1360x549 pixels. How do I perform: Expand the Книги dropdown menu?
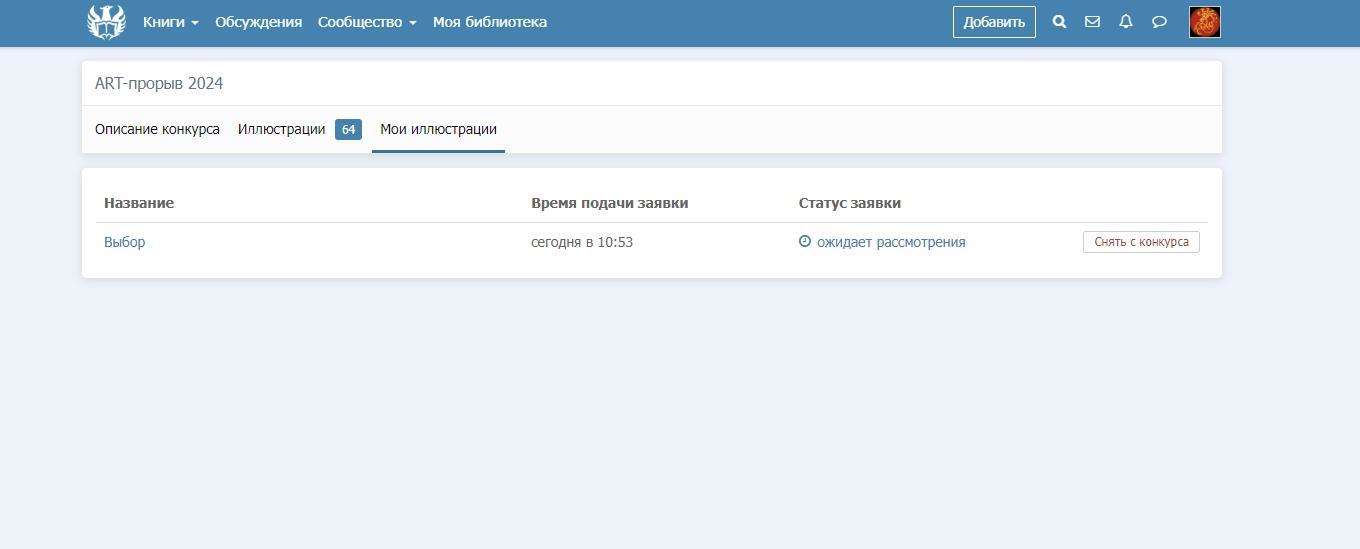click(170, 22)
